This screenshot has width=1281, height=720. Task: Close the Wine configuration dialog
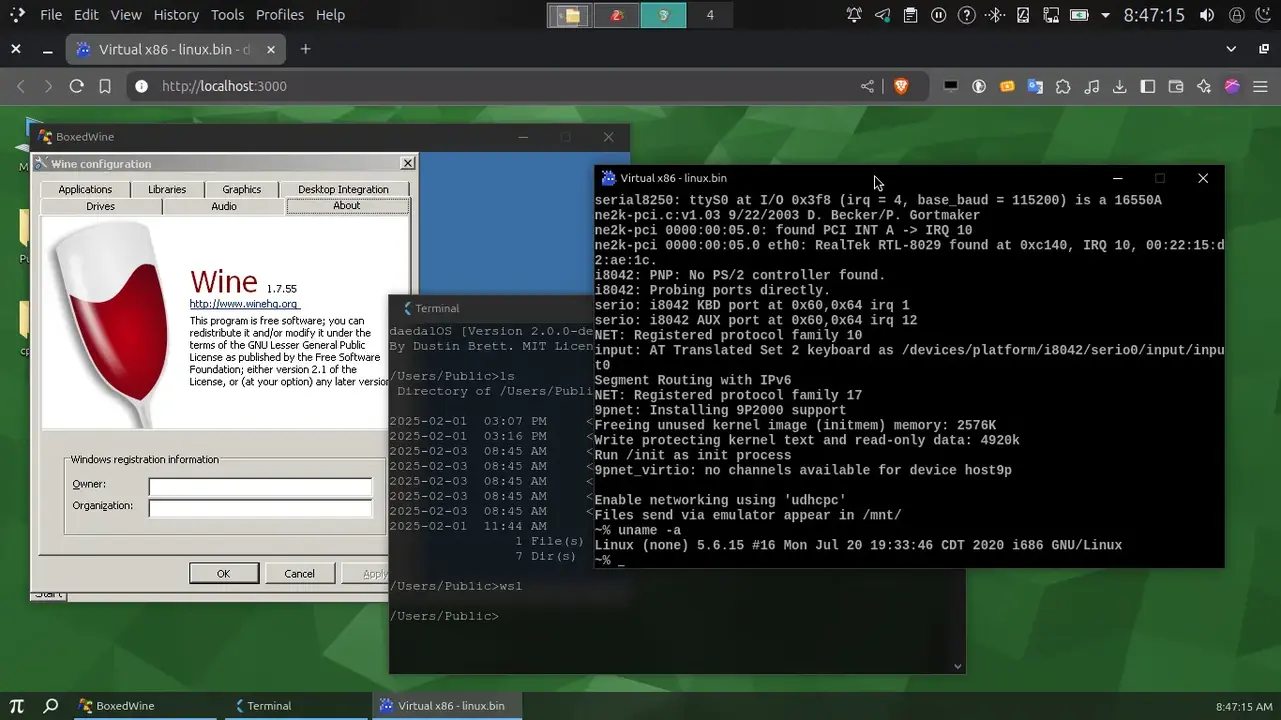click(407, 163)
